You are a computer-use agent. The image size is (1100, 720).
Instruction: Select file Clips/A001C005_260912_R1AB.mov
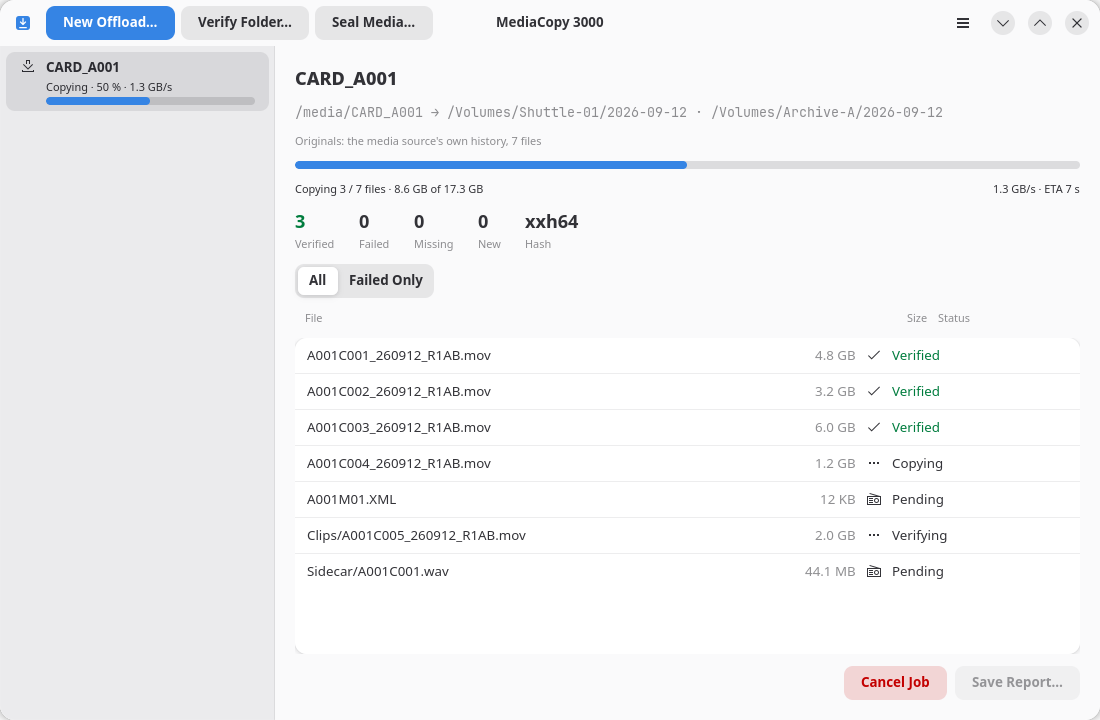[687, 535]
